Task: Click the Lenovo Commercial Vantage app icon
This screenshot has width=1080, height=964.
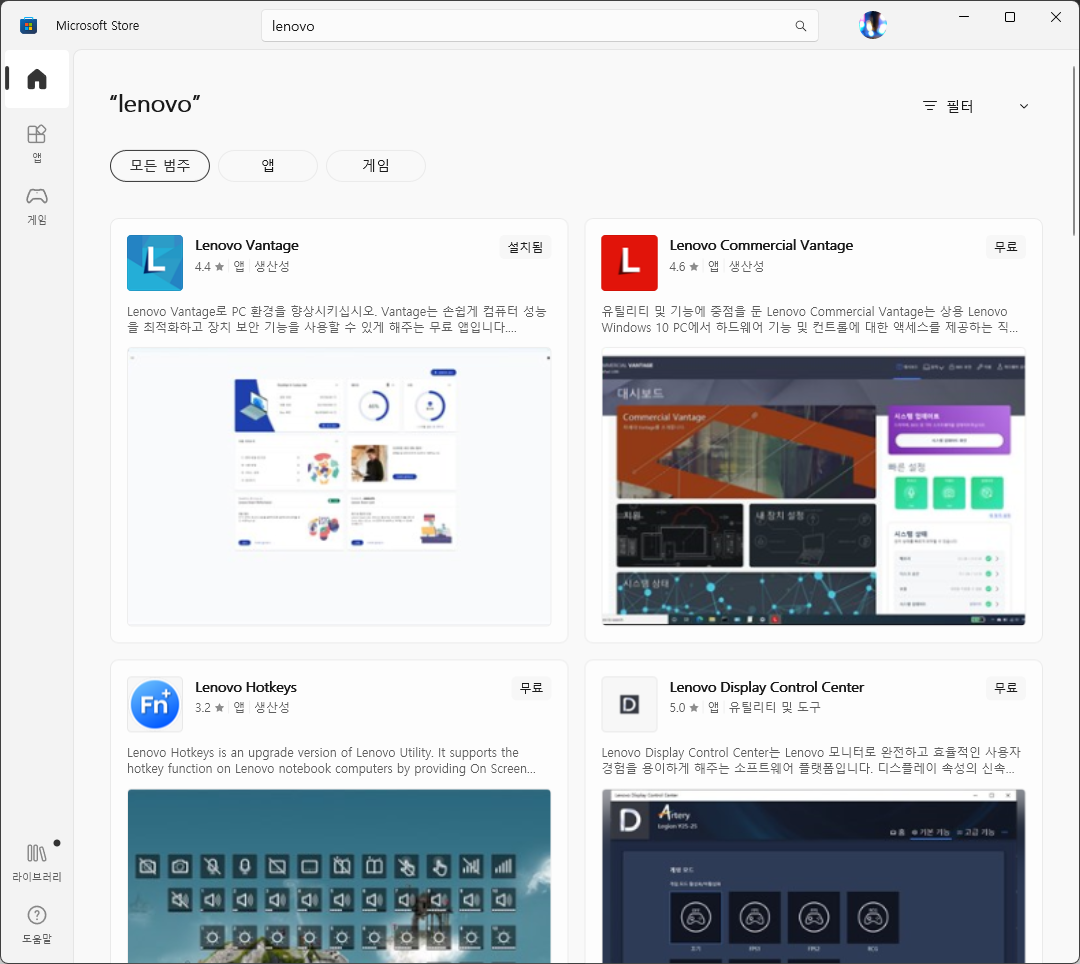Action: 630,263
